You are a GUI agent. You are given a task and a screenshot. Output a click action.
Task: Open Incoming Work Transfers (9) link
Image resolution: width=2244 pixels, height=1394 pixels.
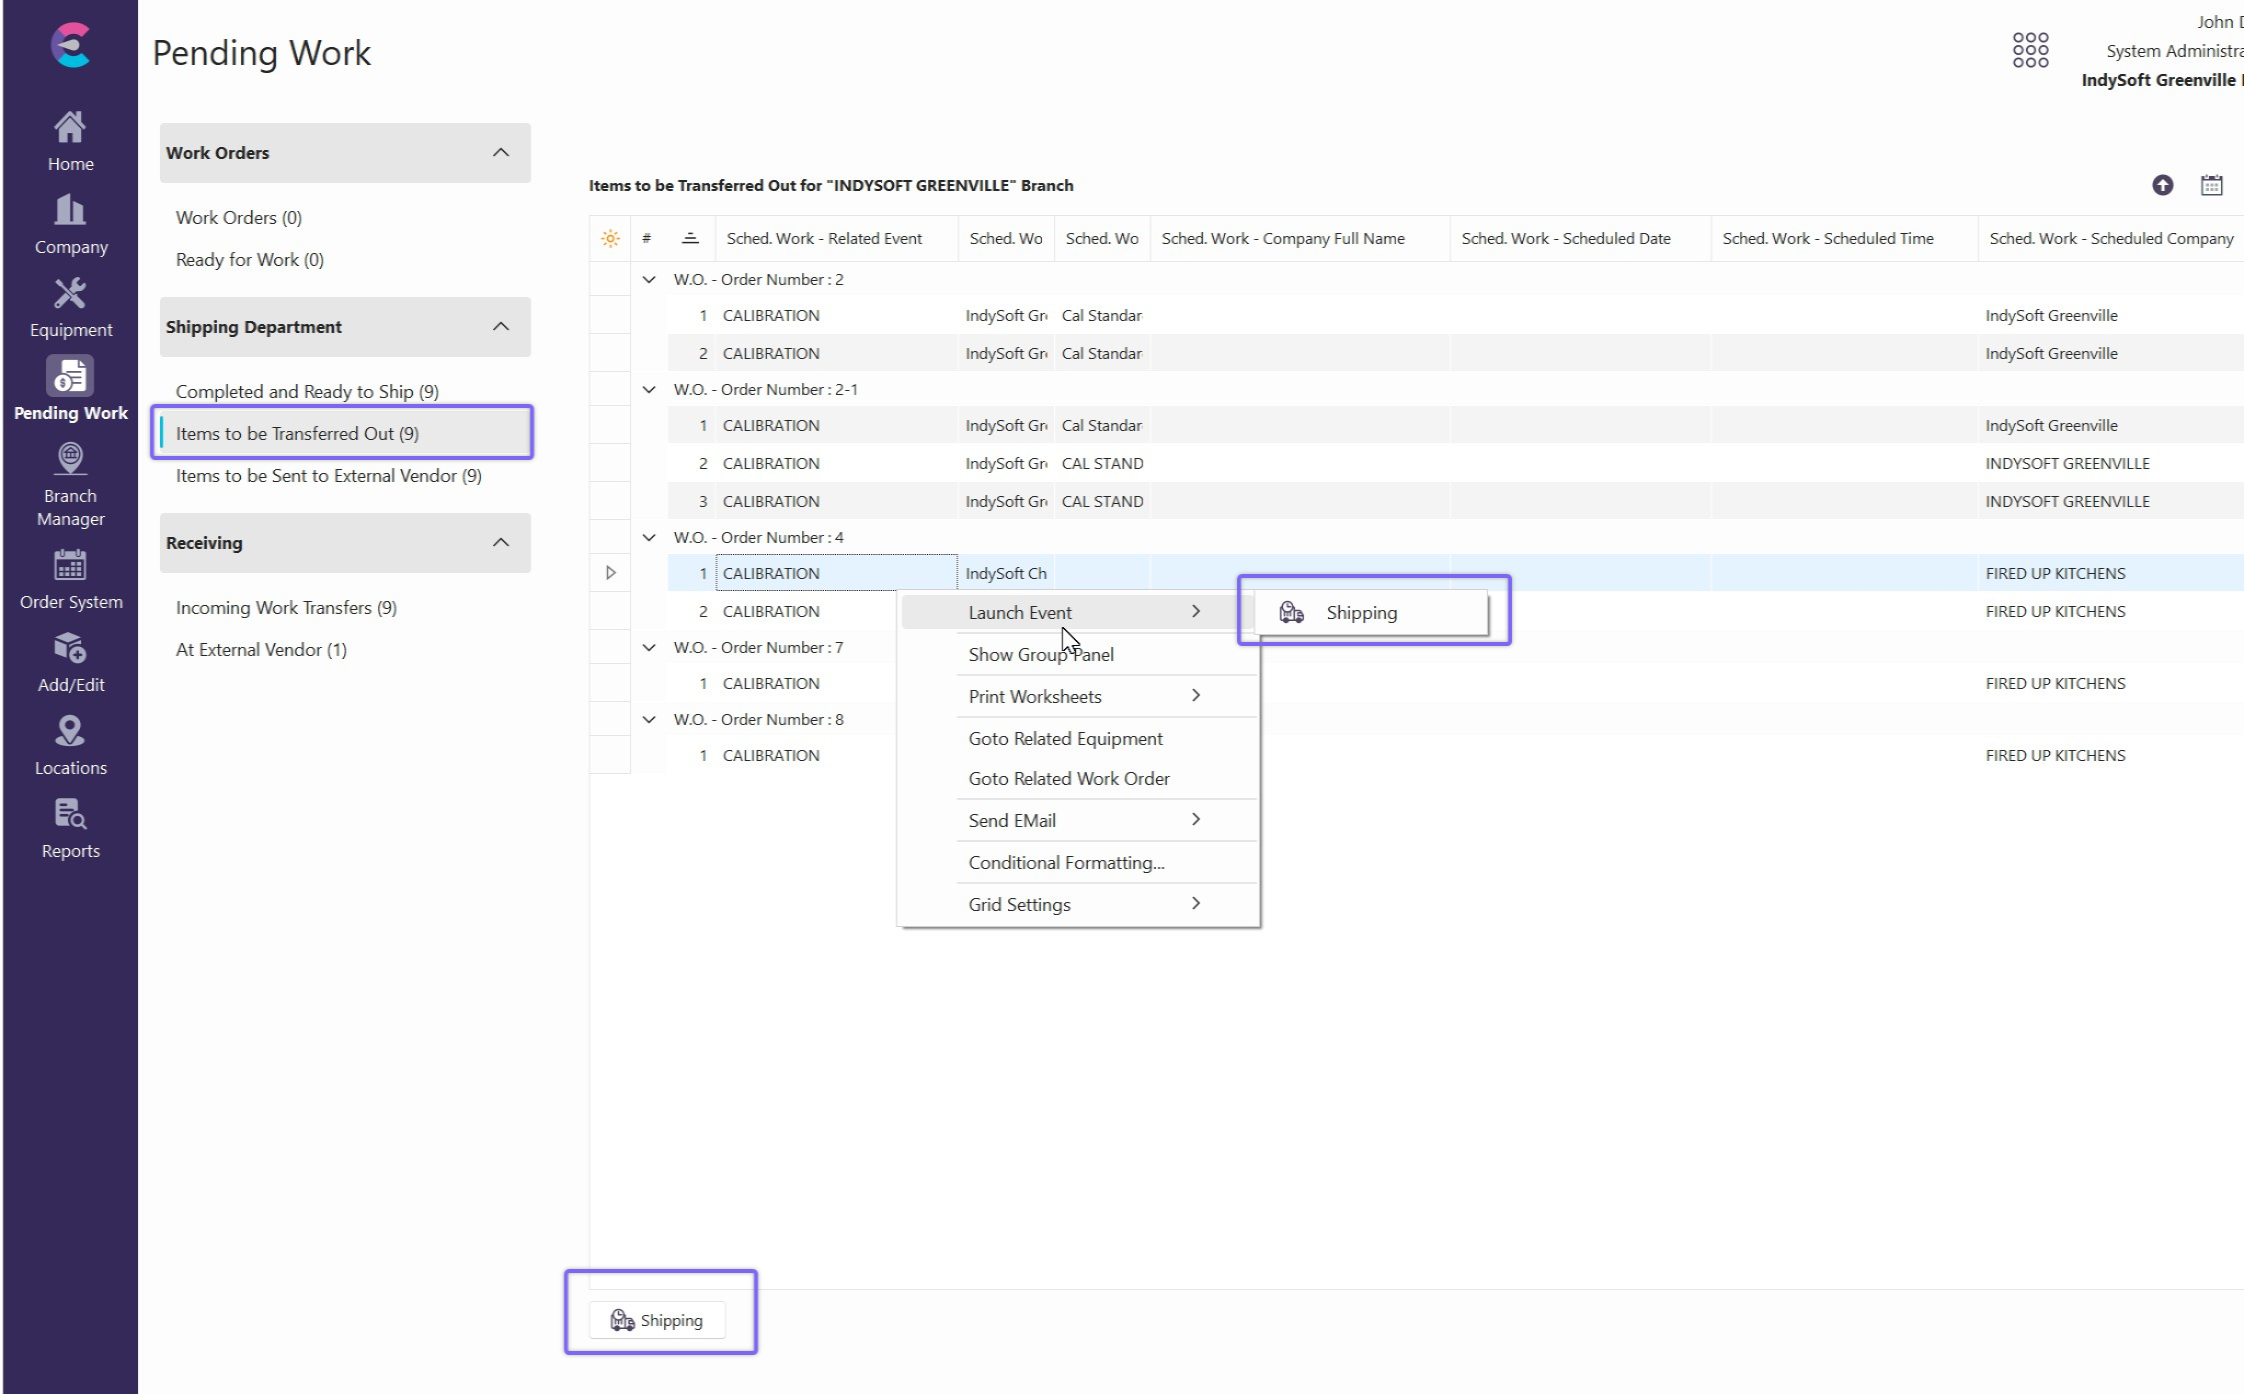pos(286,608)
